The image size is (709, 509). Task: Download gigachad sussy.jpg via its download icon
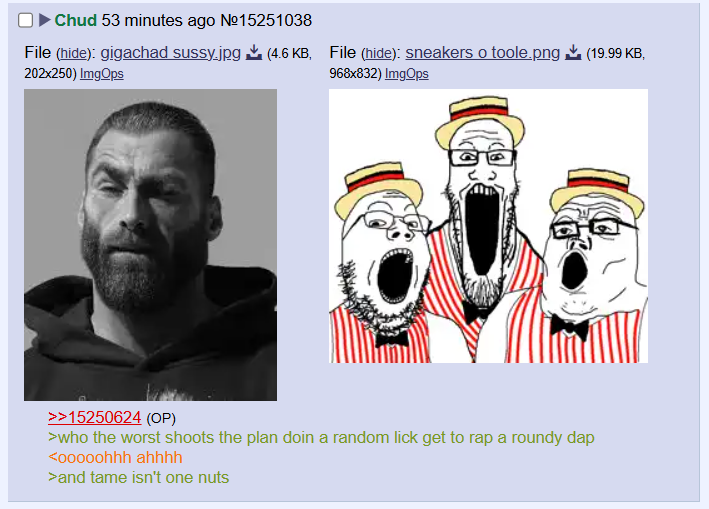(254, 53)
